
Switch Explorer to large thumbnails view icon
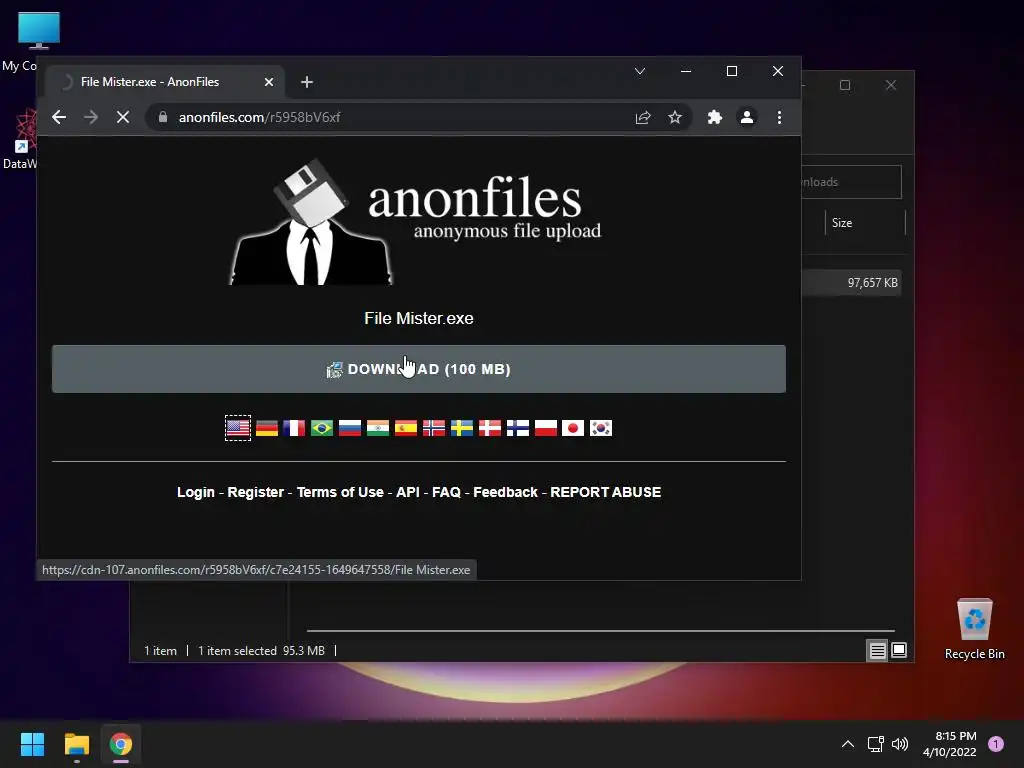(899, 650)
